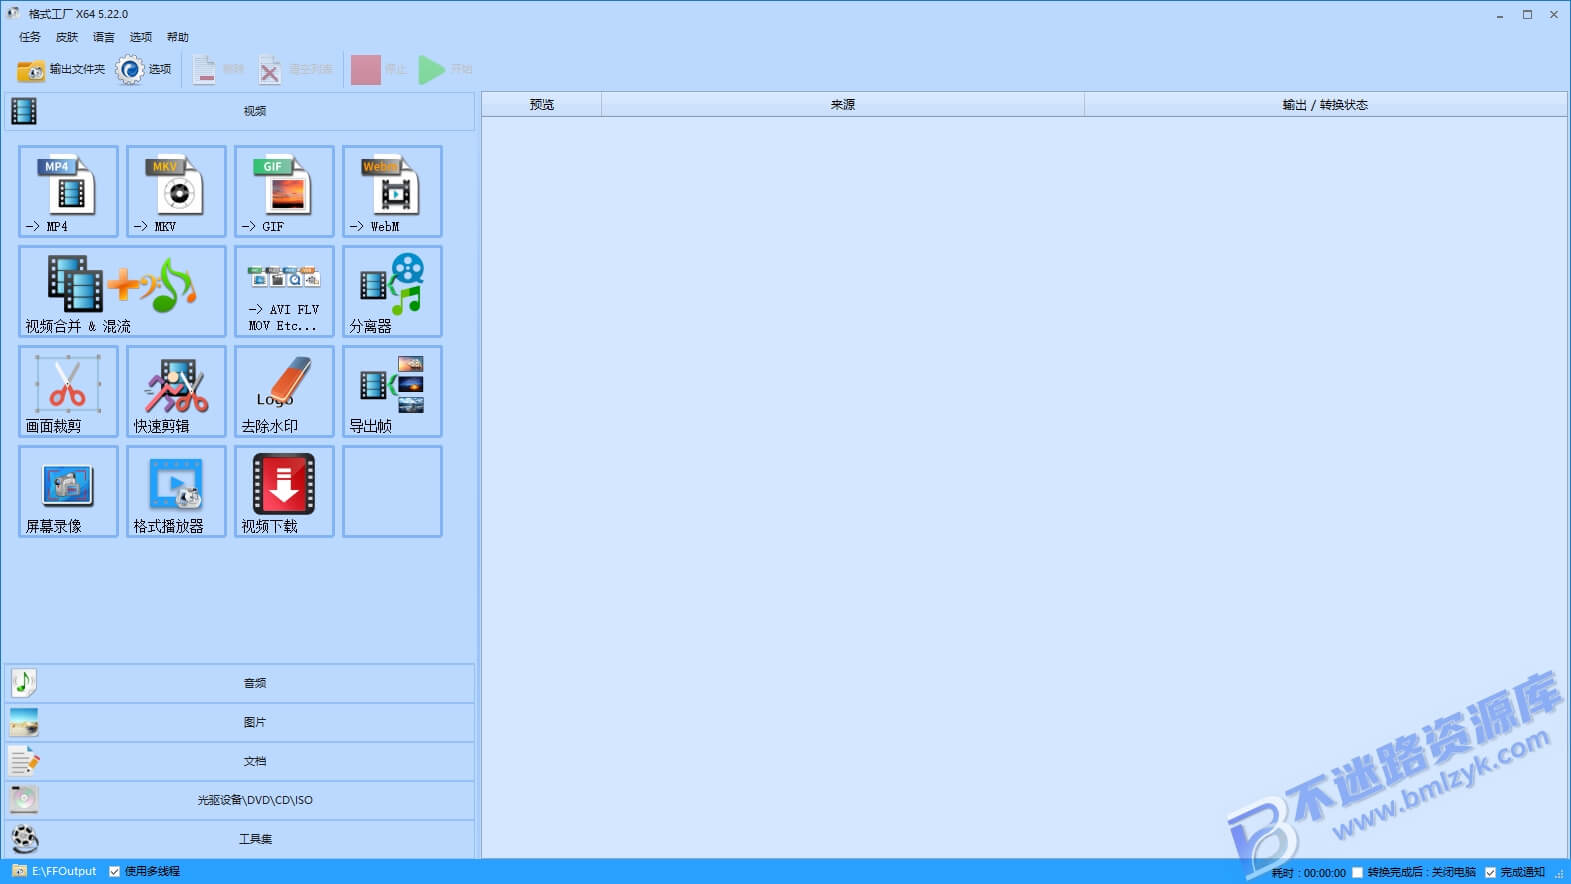The height and width of the screenshot is (884, 1571).
Task: Open the 分离器 splitter tool
Action: (392, 291)
